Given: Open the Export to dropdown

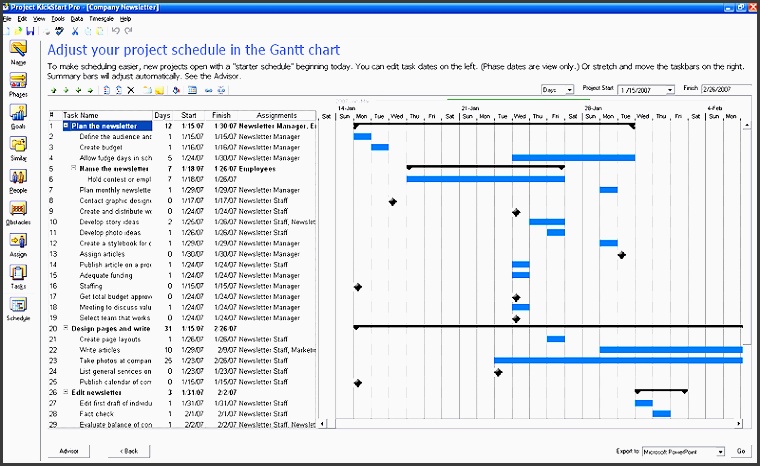Looking at the screenshot, I should tap(721, 451).
